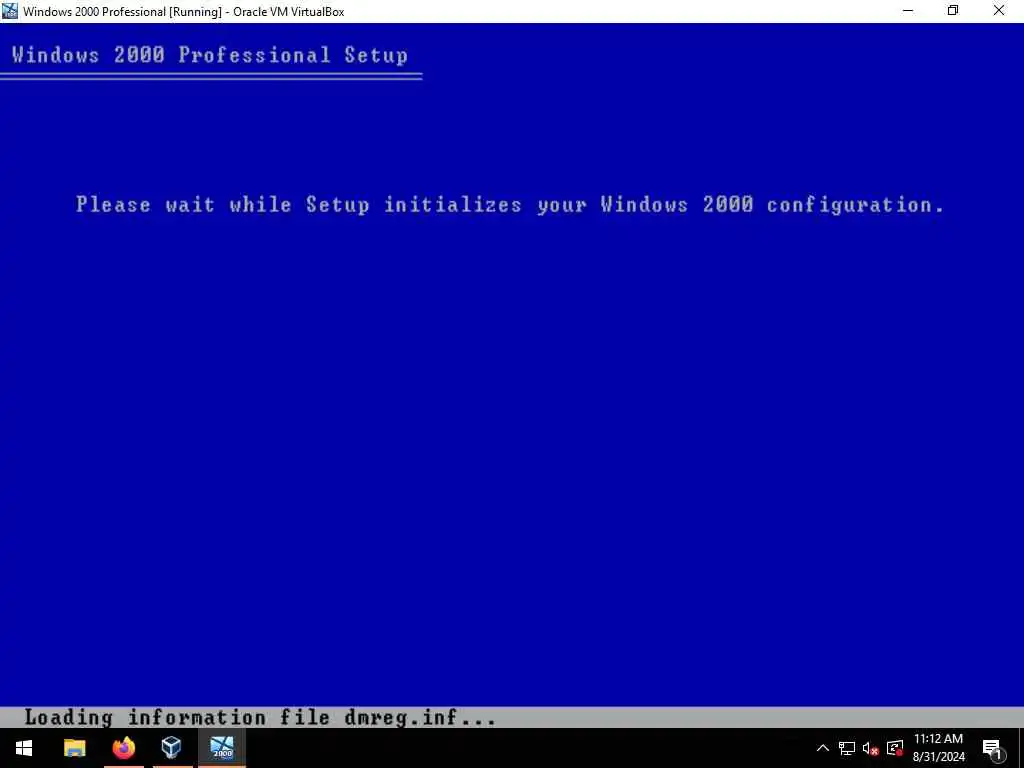Show hidden system tray icons
The height and width of the screenshot is (768, 1024).
823,748
